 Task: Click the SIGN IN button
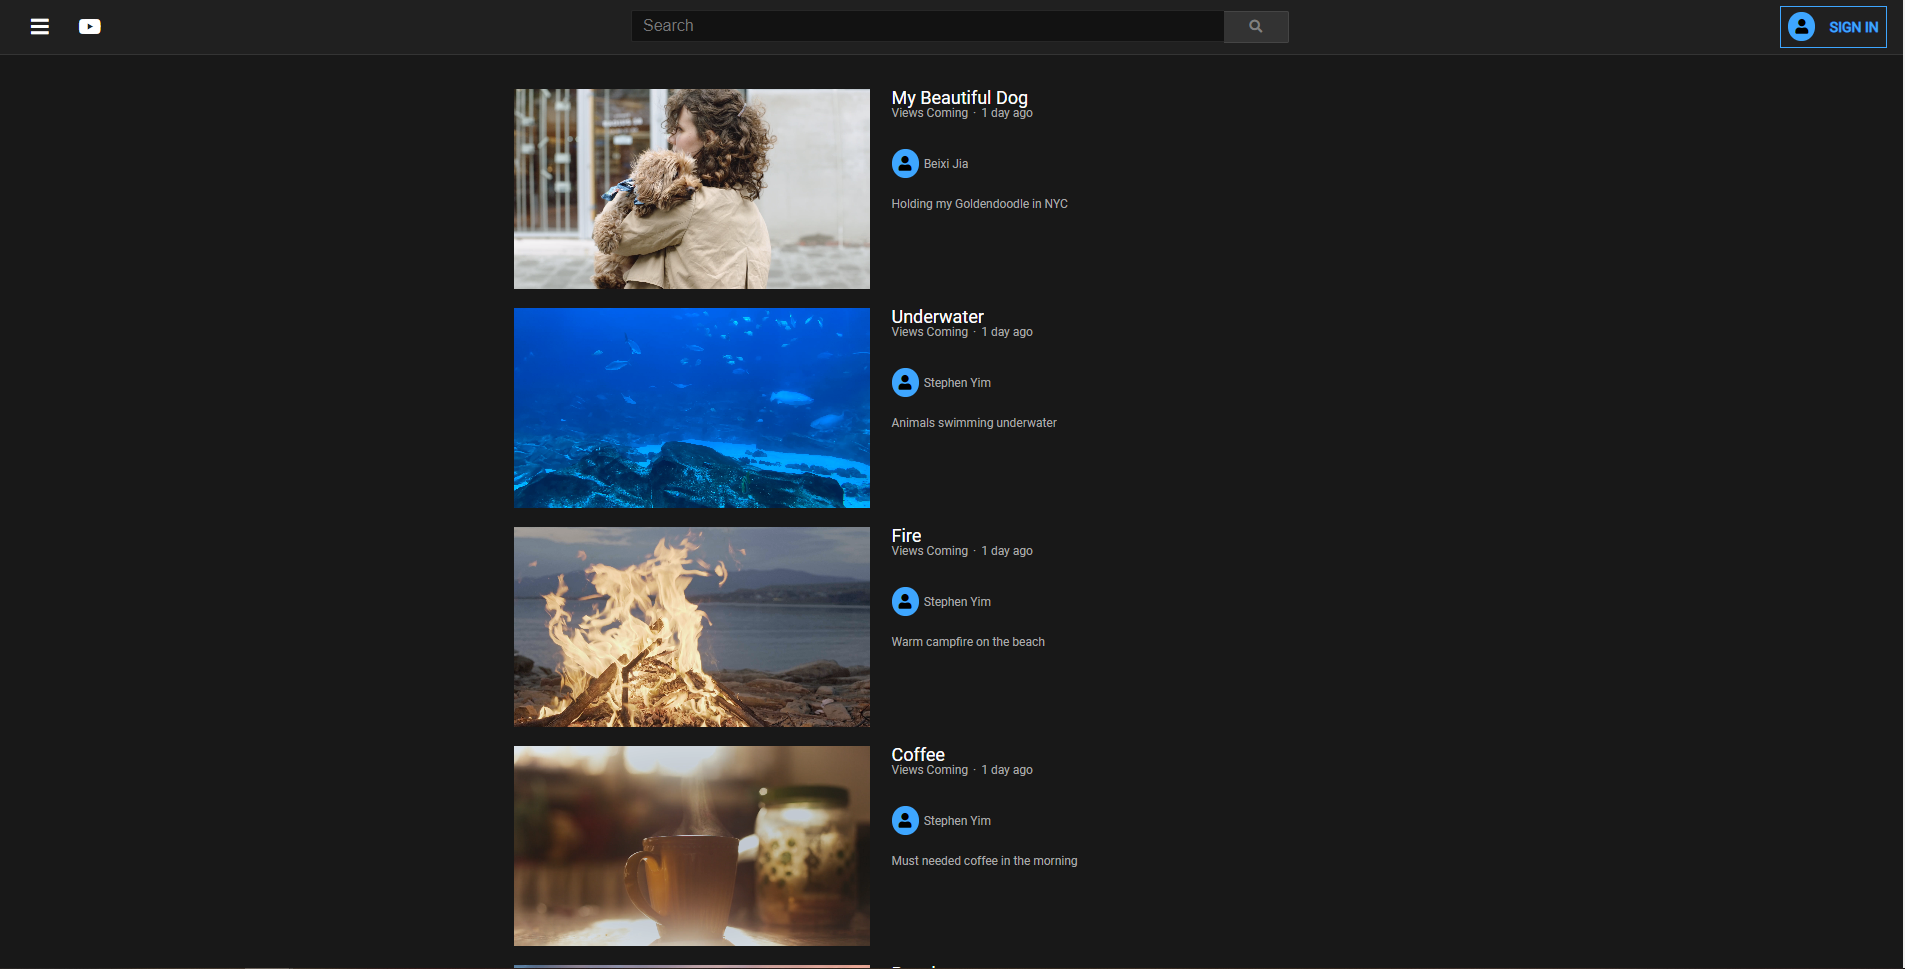1853,27
